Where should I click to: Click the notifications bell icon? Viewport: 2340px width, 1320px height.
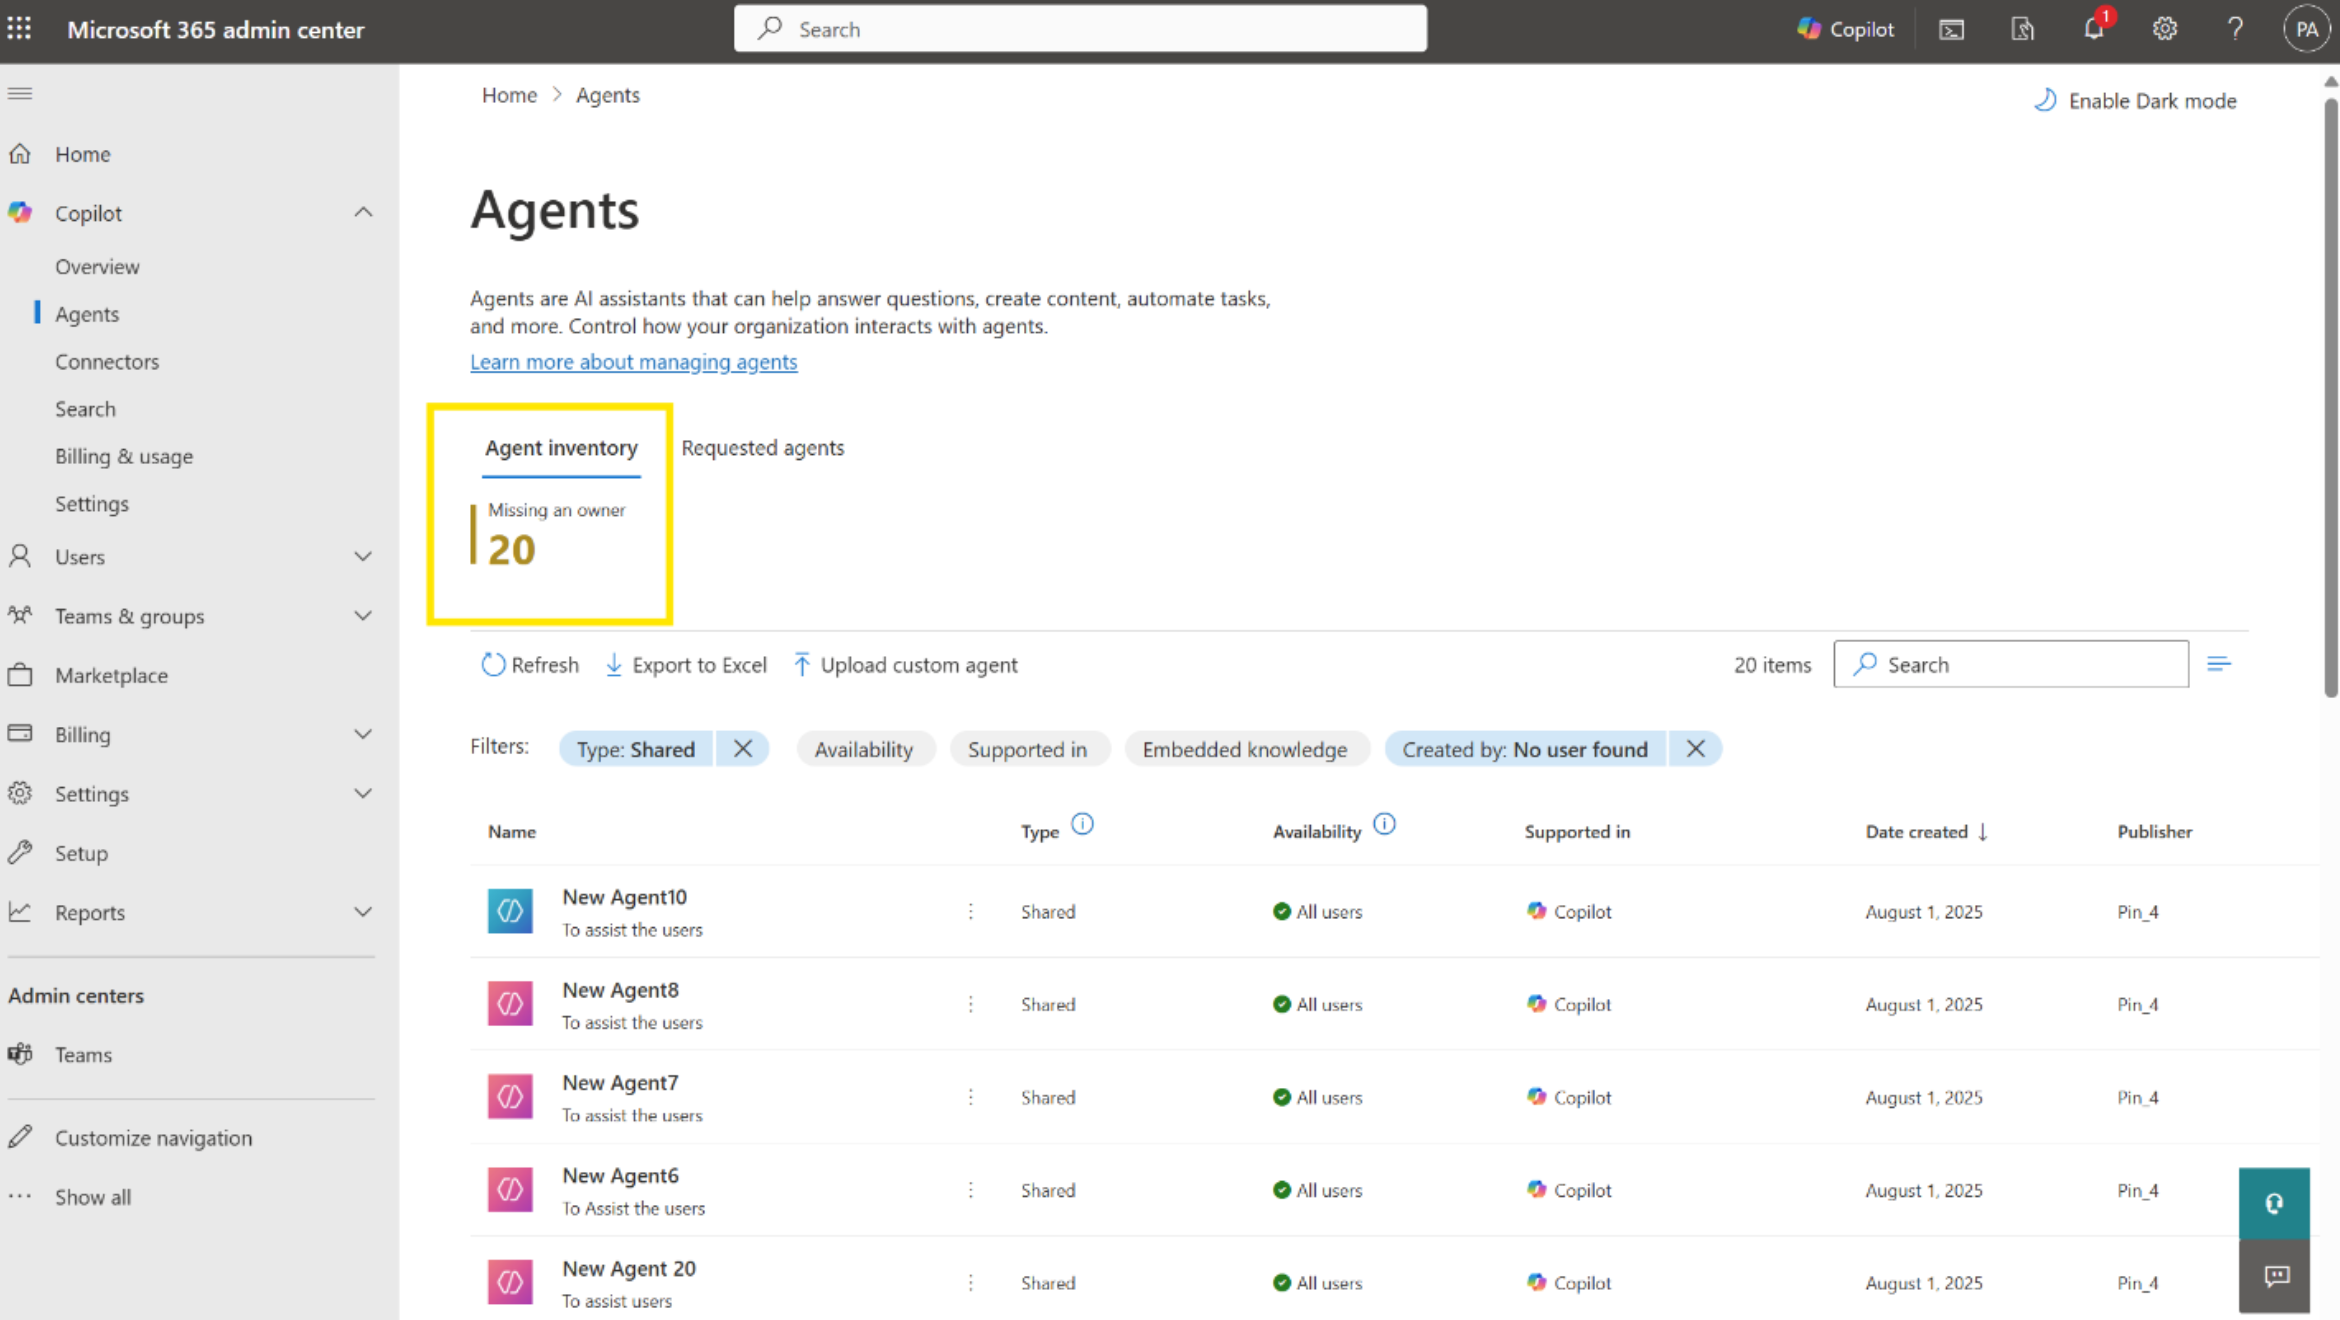pos(2093,29)
